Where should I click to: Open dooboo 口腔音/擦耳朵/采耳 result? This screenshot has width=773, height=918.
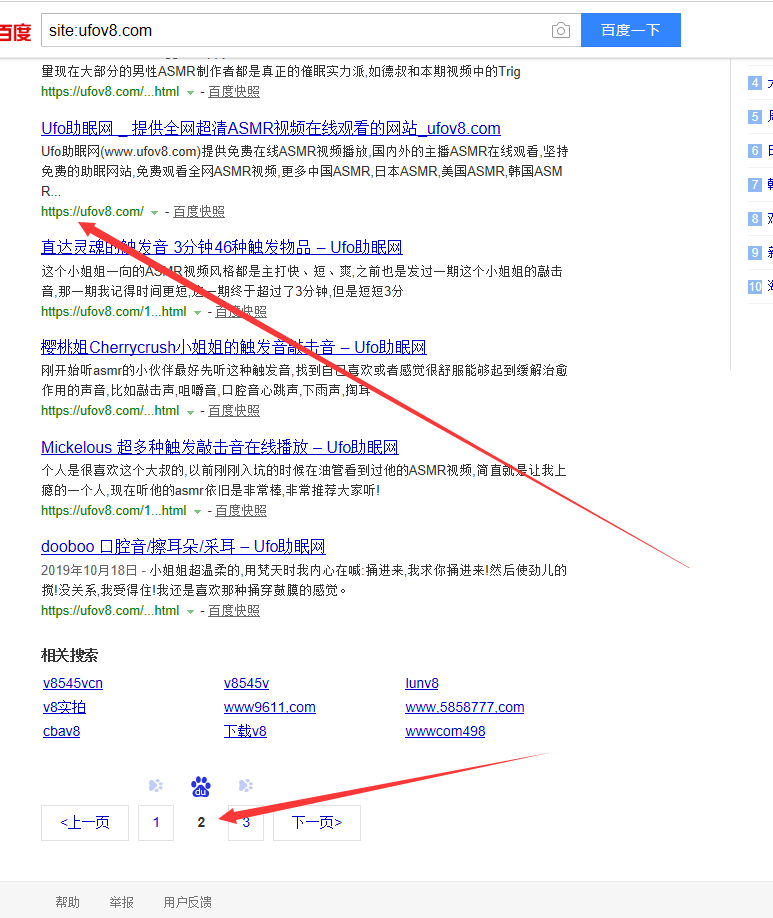[183, 547]
